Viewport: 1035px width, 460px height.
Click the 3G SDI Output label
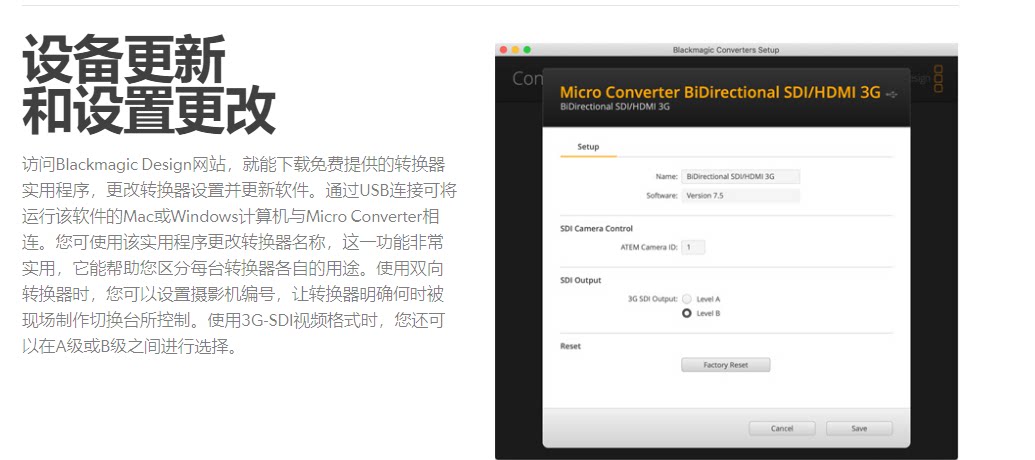click(652, 299)
